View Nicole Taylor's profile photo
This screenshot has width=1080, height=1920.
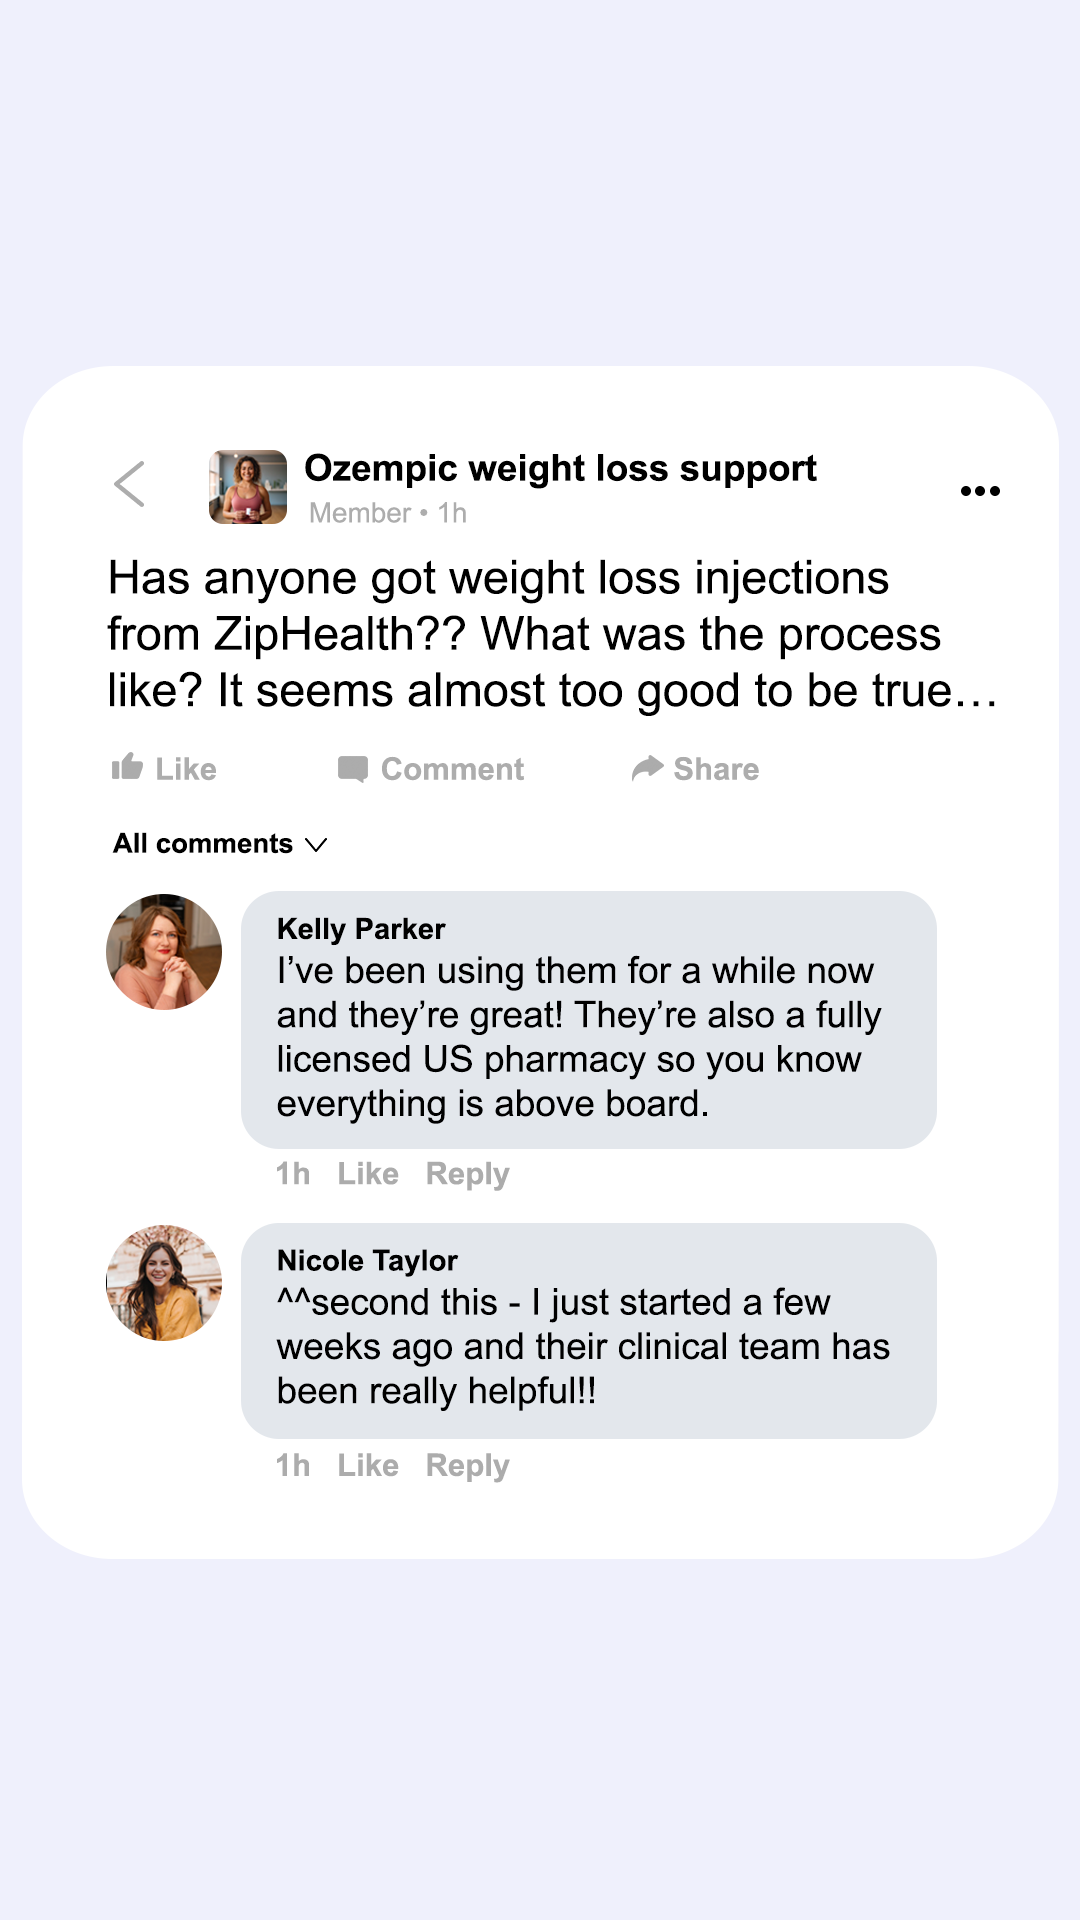[164, 1283]
